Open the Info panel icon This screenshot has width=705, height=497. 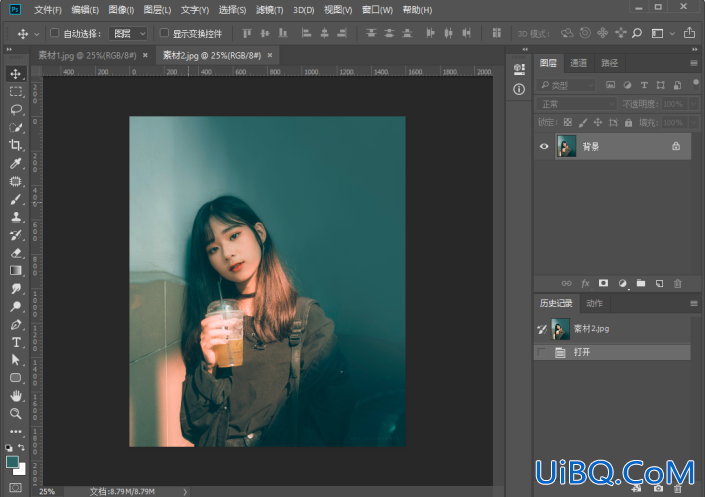coord(519,90)
